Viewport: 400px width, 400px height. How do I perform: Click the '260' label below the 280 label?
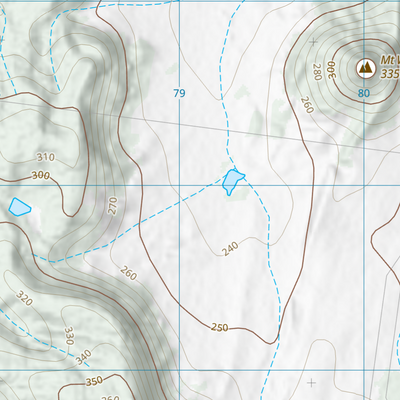point(307,105)
